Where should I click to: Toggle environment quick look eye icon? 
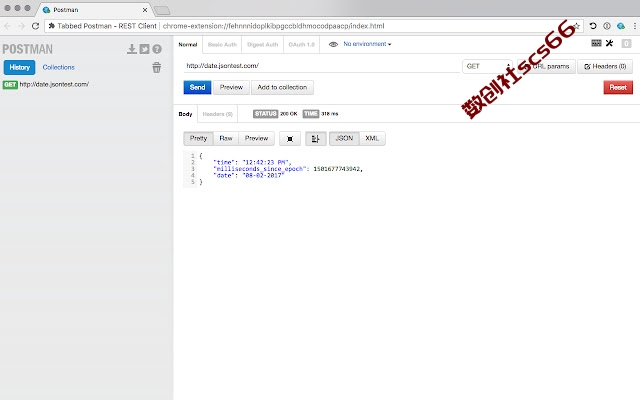tap(333, 44)
